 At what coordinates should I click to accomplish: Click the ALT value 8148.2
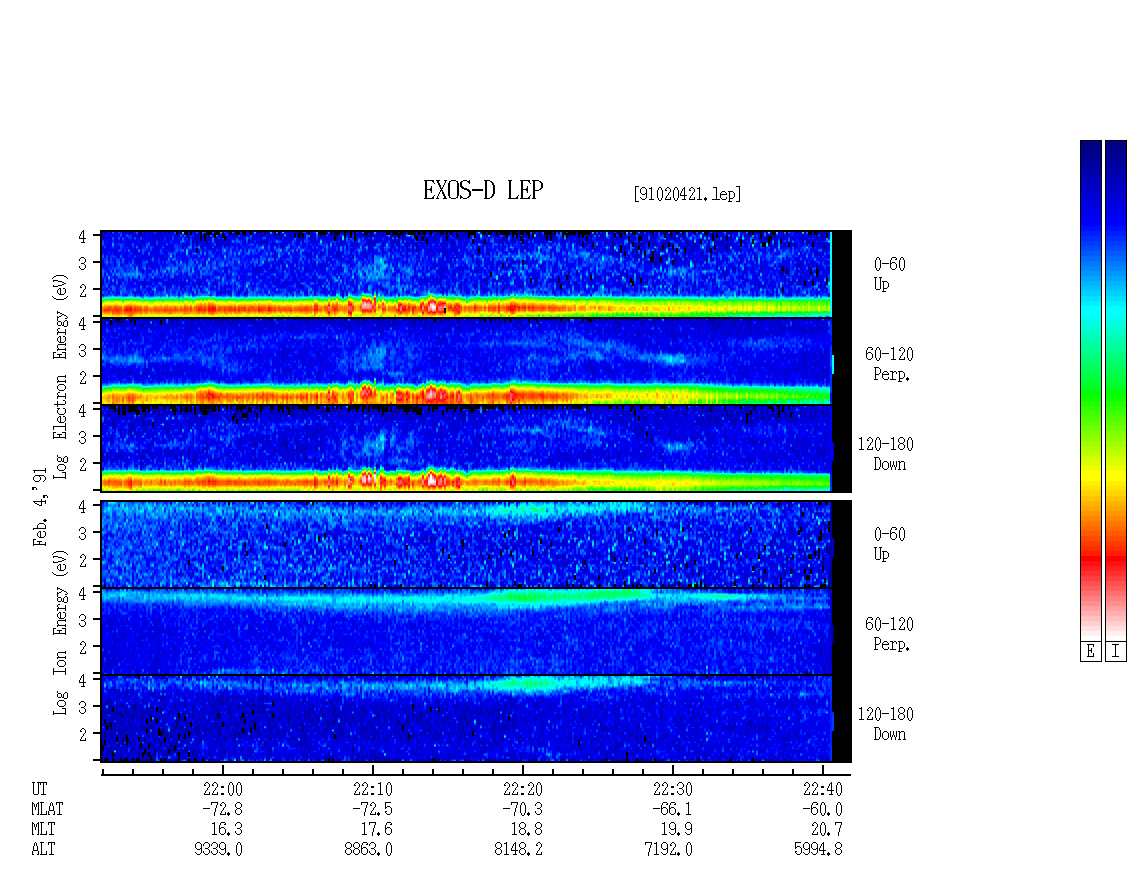pos(518,850)
